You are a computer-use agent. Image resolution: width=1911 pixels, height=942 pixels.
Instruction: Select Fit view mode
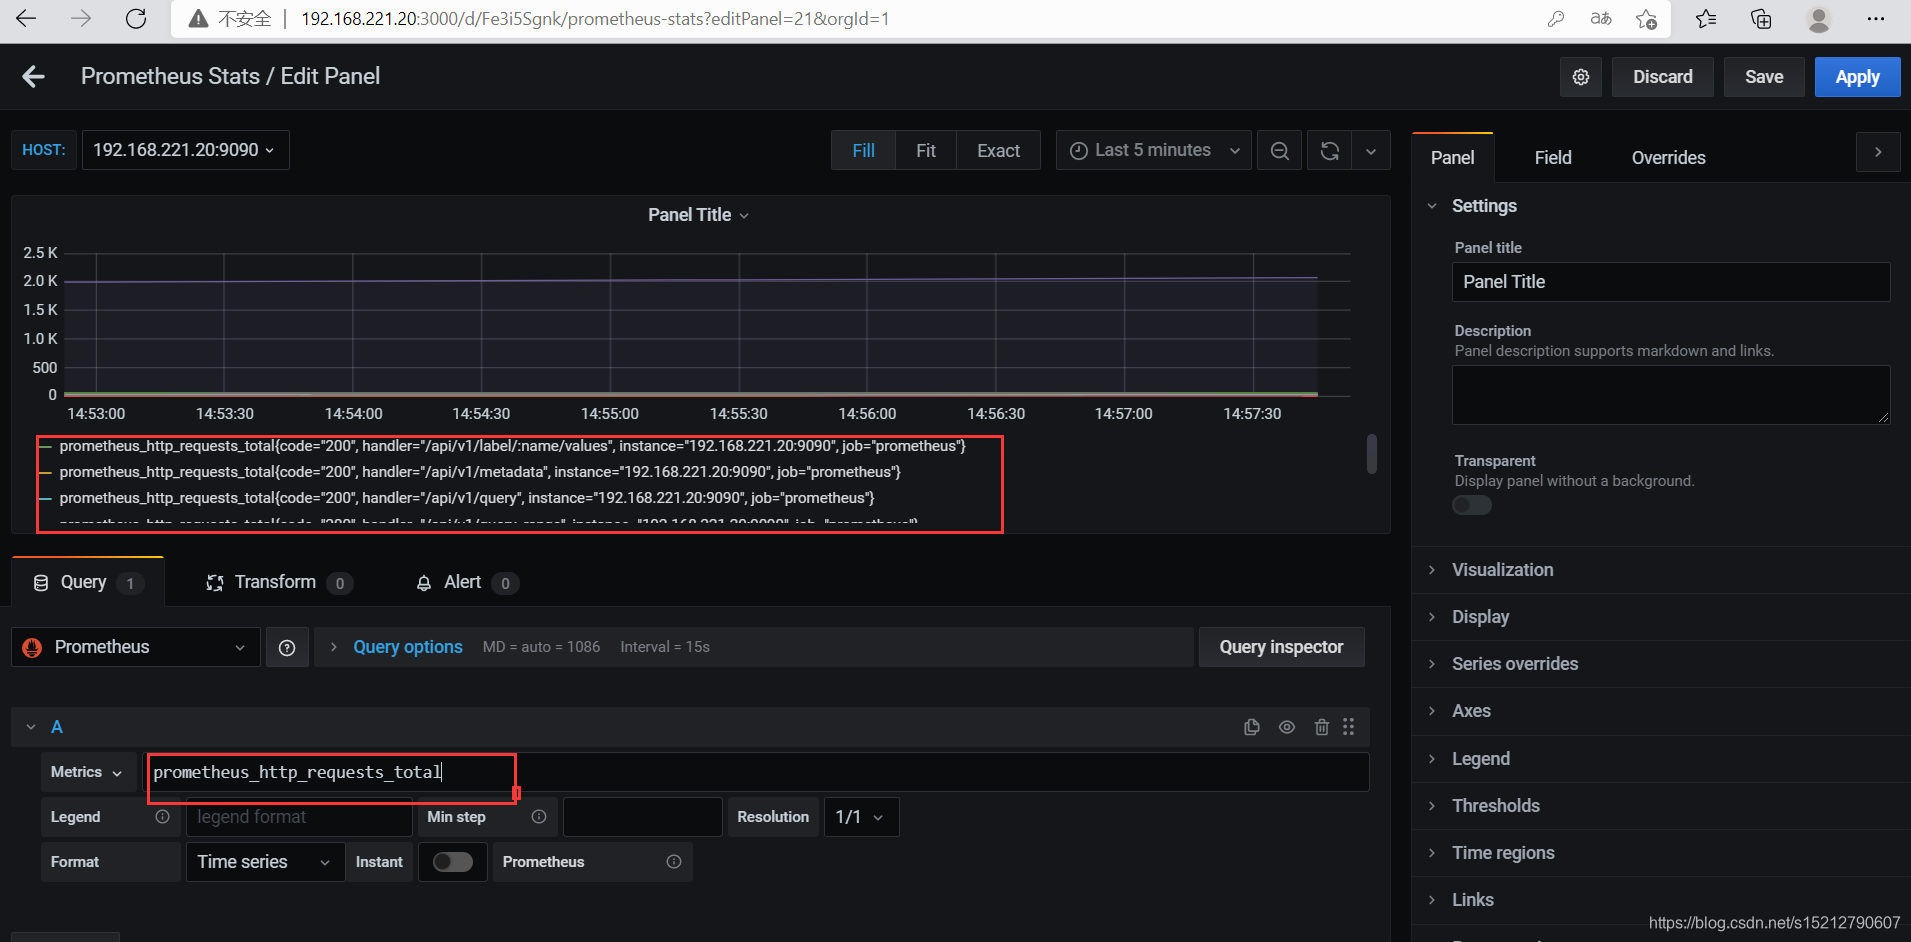(x=926, y=151)
